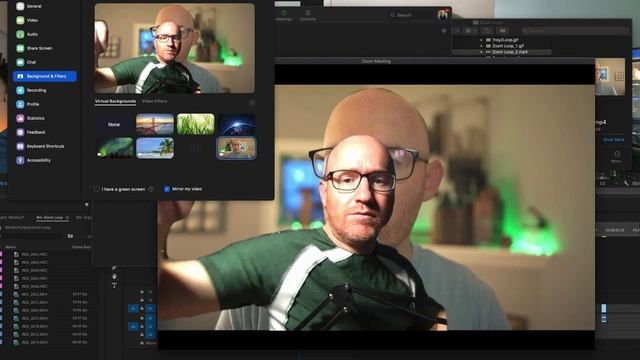
Task: Click the Name column header in bin
Action: click(11, 247)
